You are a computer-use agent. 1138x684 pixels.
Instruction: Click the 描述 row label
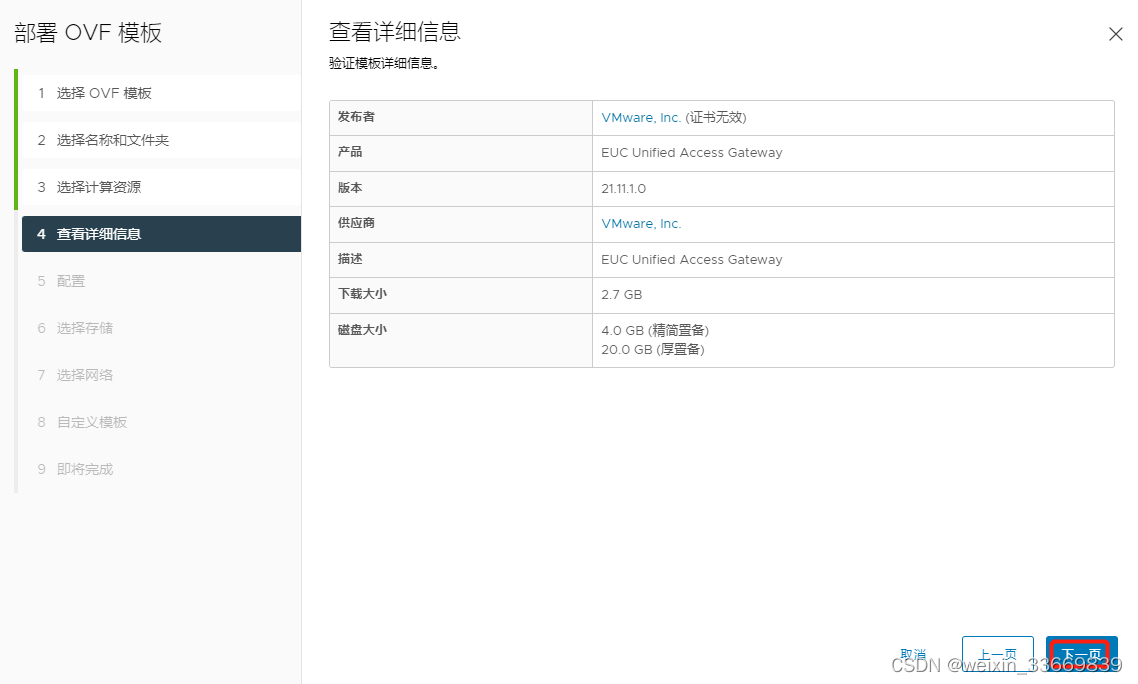[350, 258]
